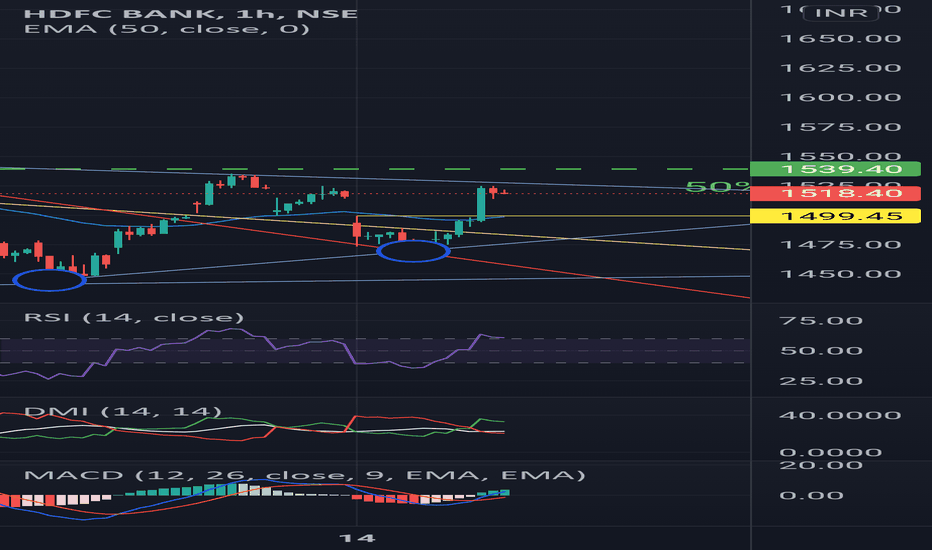
Task: Click the 0.0000 DMI scale label
Action: click(830, 452)
